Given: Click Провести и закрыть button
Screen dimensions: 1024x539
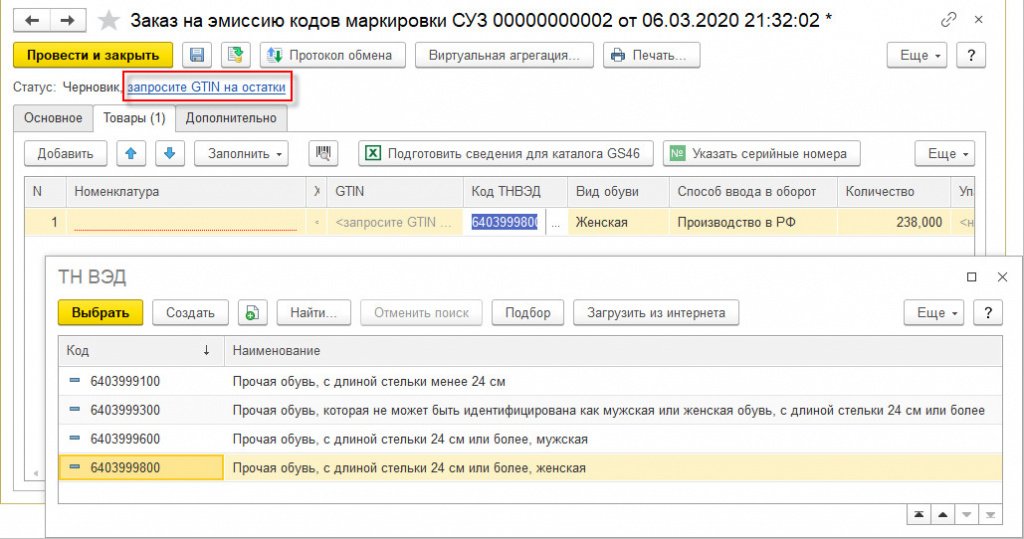Looking at the screenshot, I should click(x=92, y=55).
